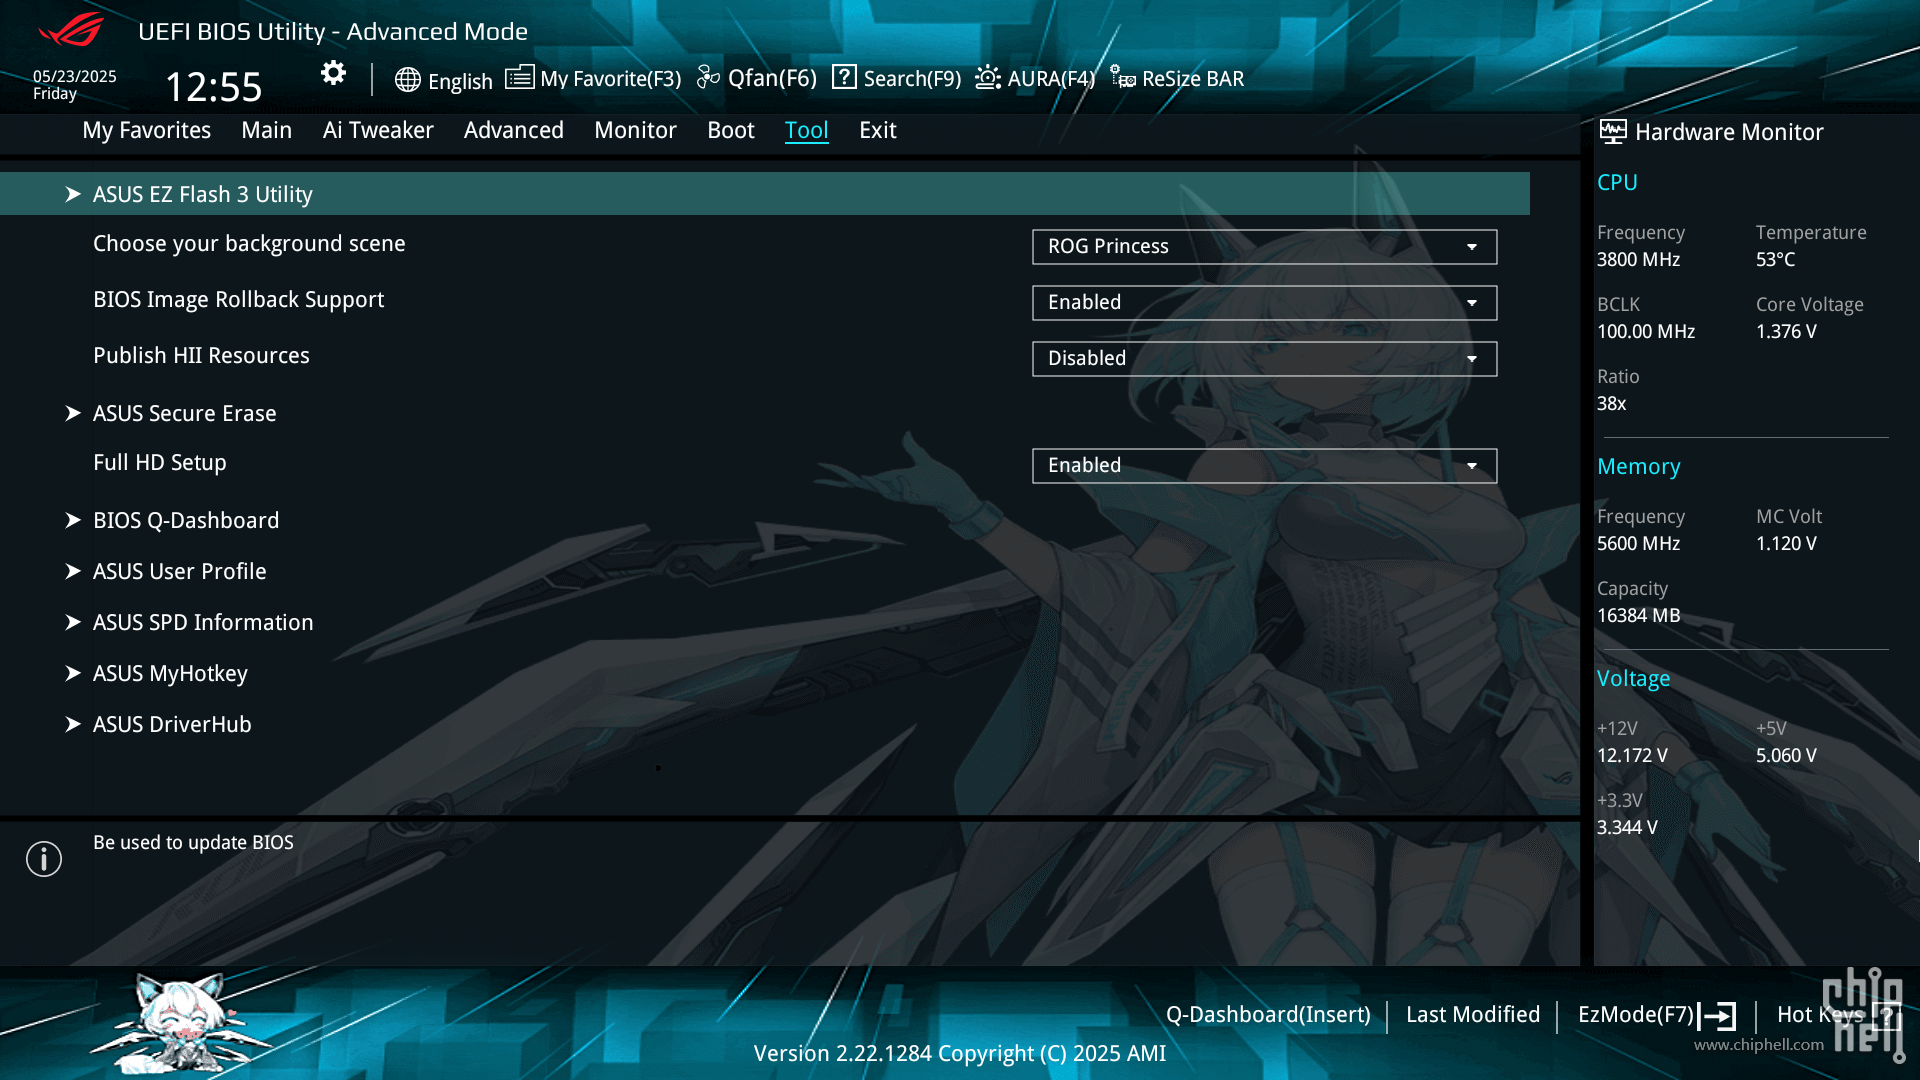Select Publish HII Resources label
1920x1080 pixels.
pos(201,355)
